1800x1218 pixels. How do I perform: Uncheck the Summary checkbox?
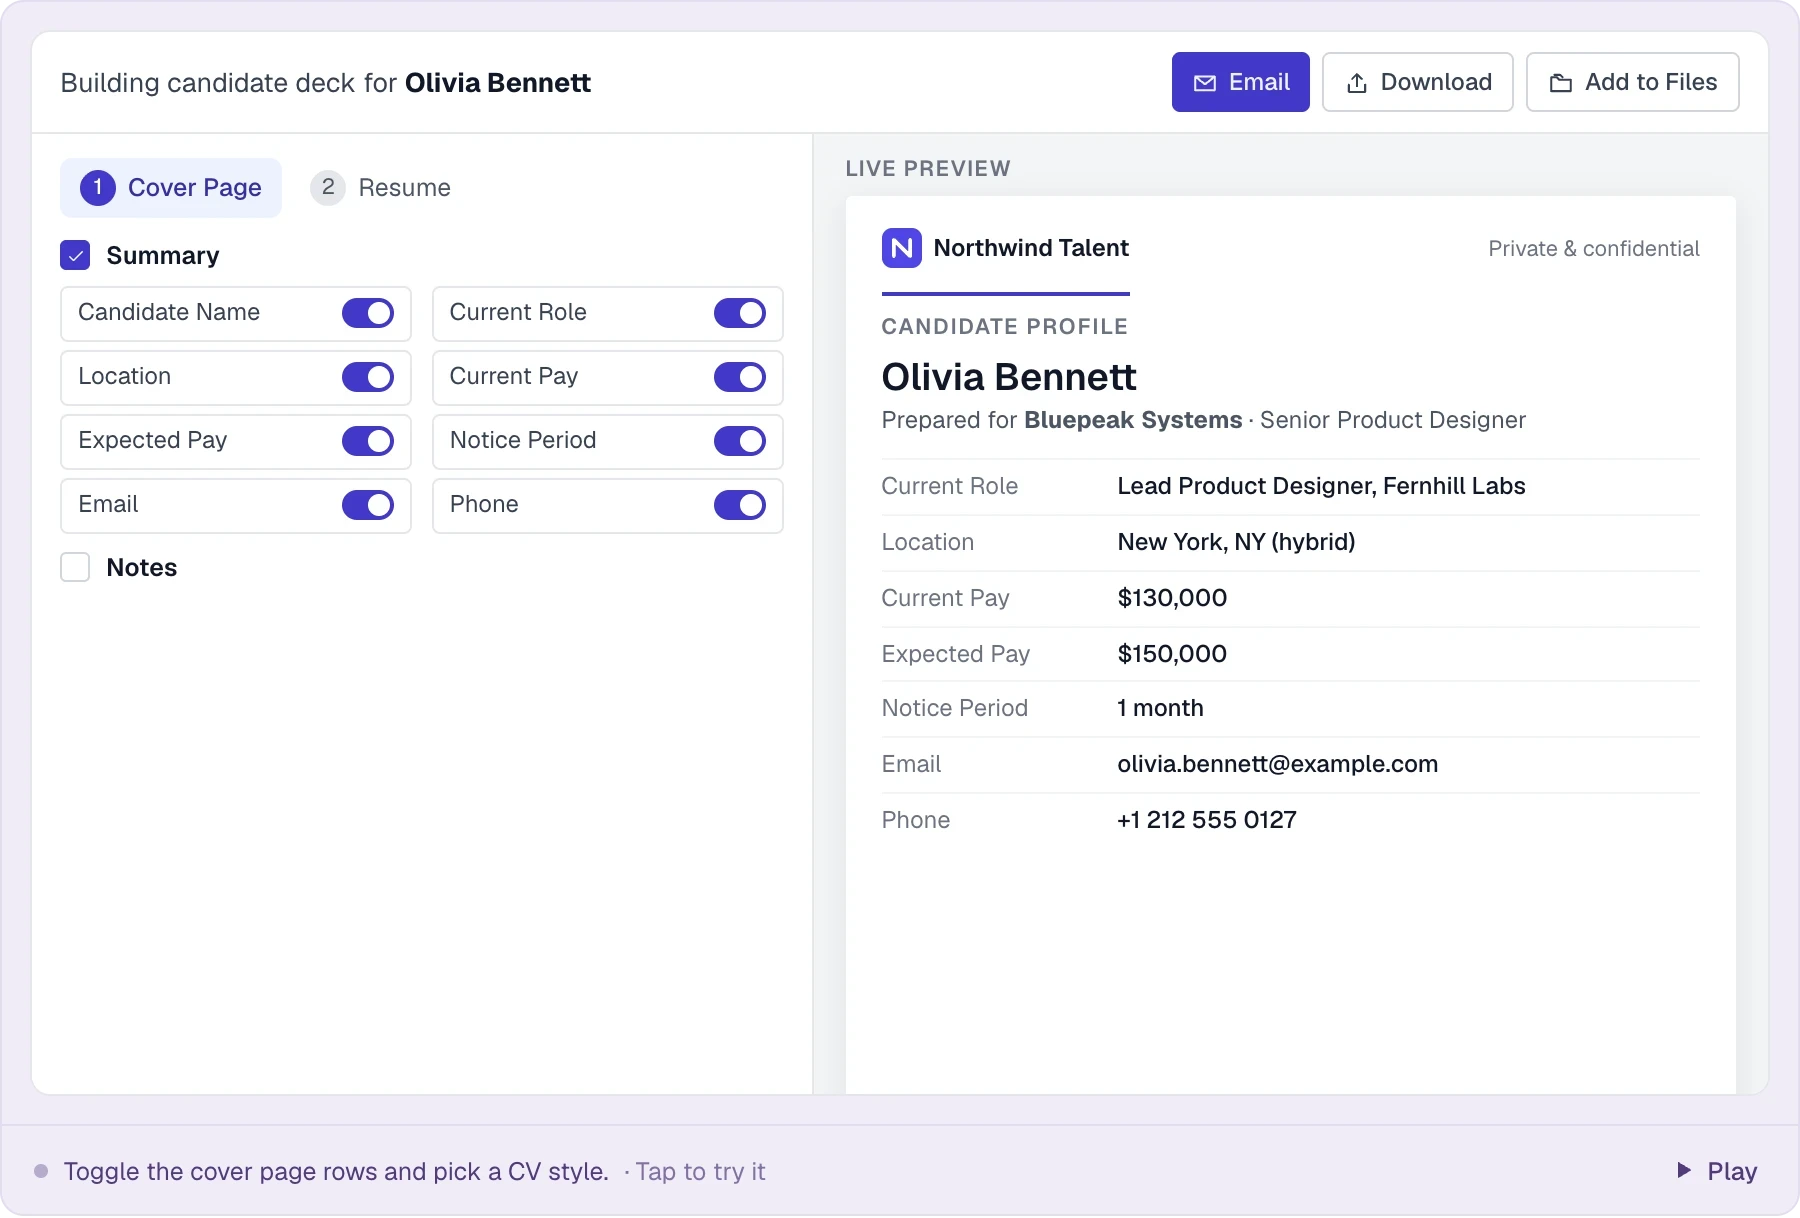(75, 255)
